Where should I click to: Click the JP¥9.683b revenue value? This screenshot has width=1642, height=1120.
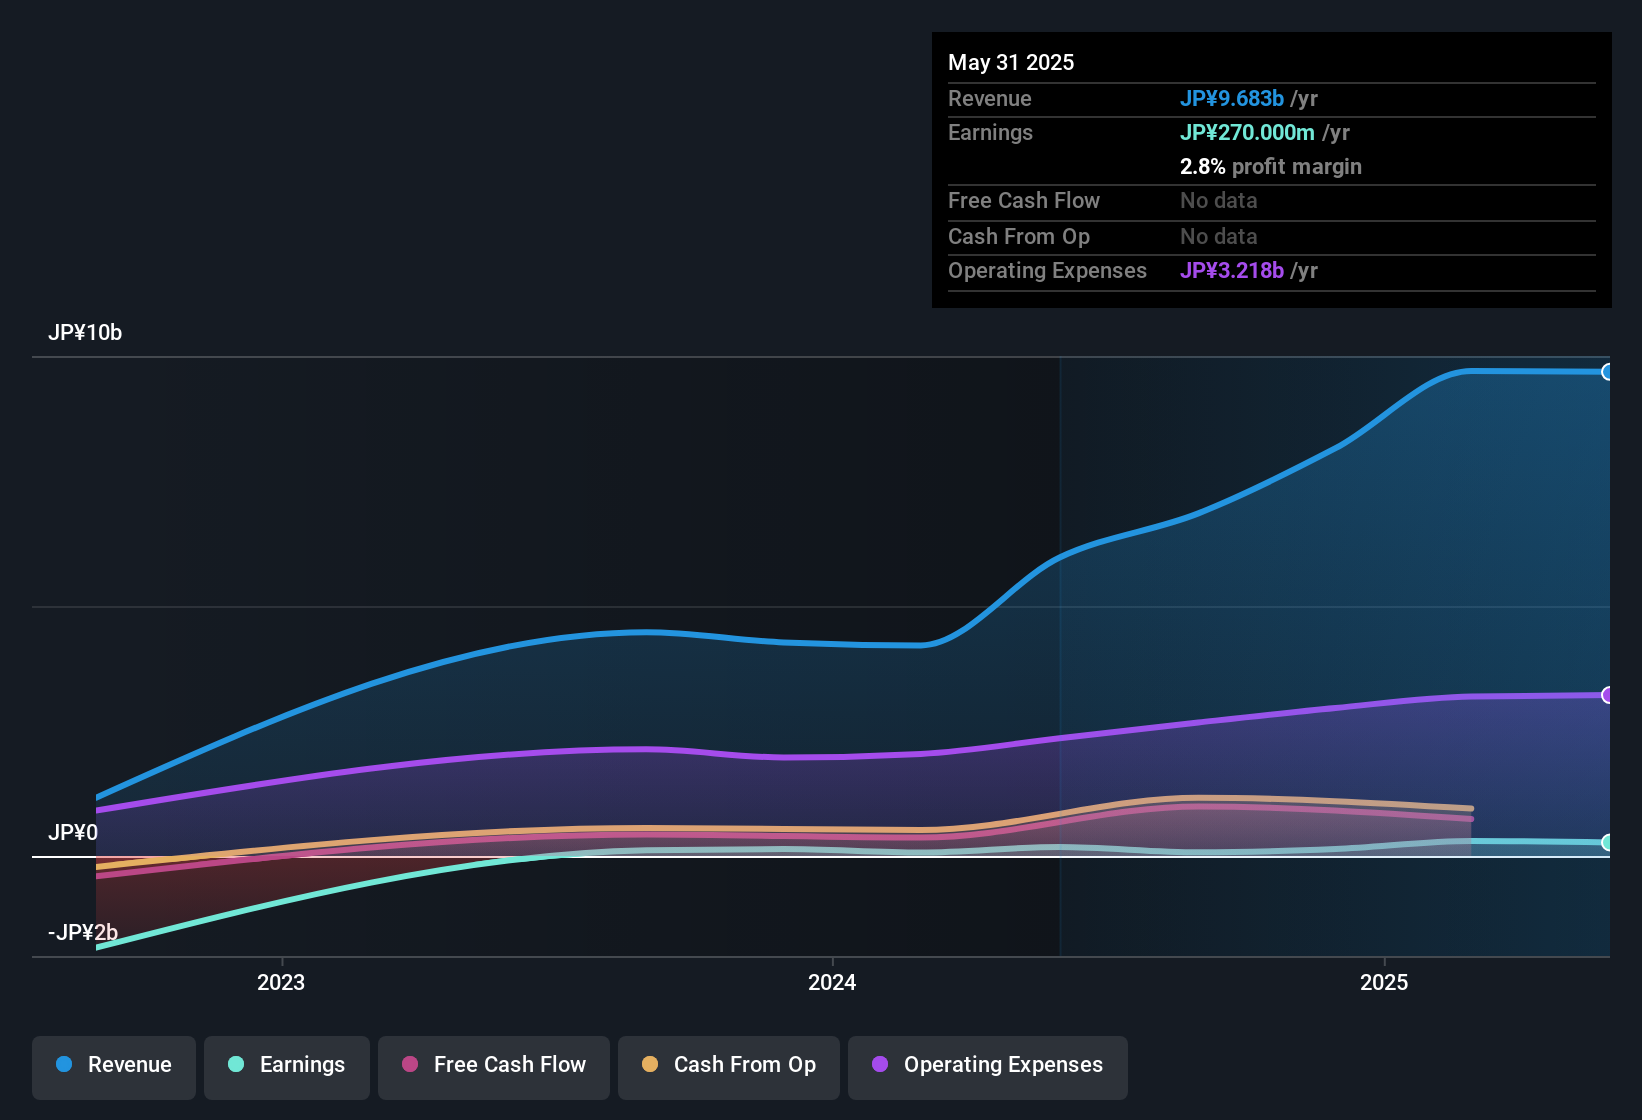(x=1231, y=99)
